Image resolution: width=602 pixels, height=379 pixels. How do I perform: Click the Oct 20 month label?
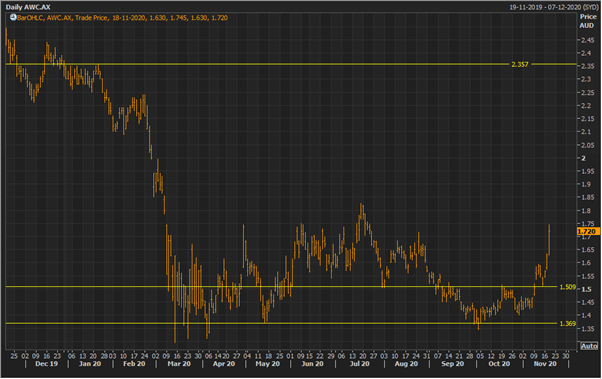(x=499, y=364)
